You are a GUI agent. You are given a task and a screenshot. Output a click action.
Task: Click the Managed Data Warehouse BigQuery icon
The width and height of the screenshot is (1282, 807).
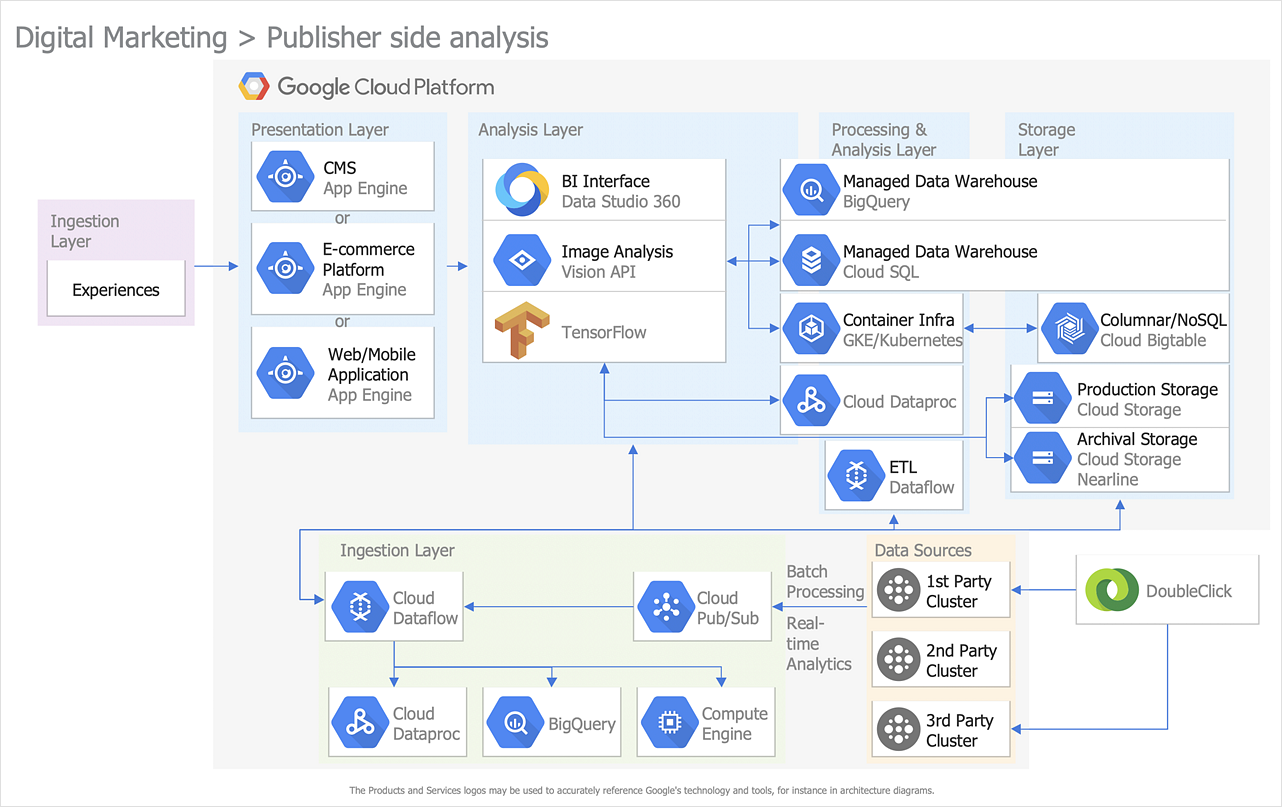[x=811, y=190]
